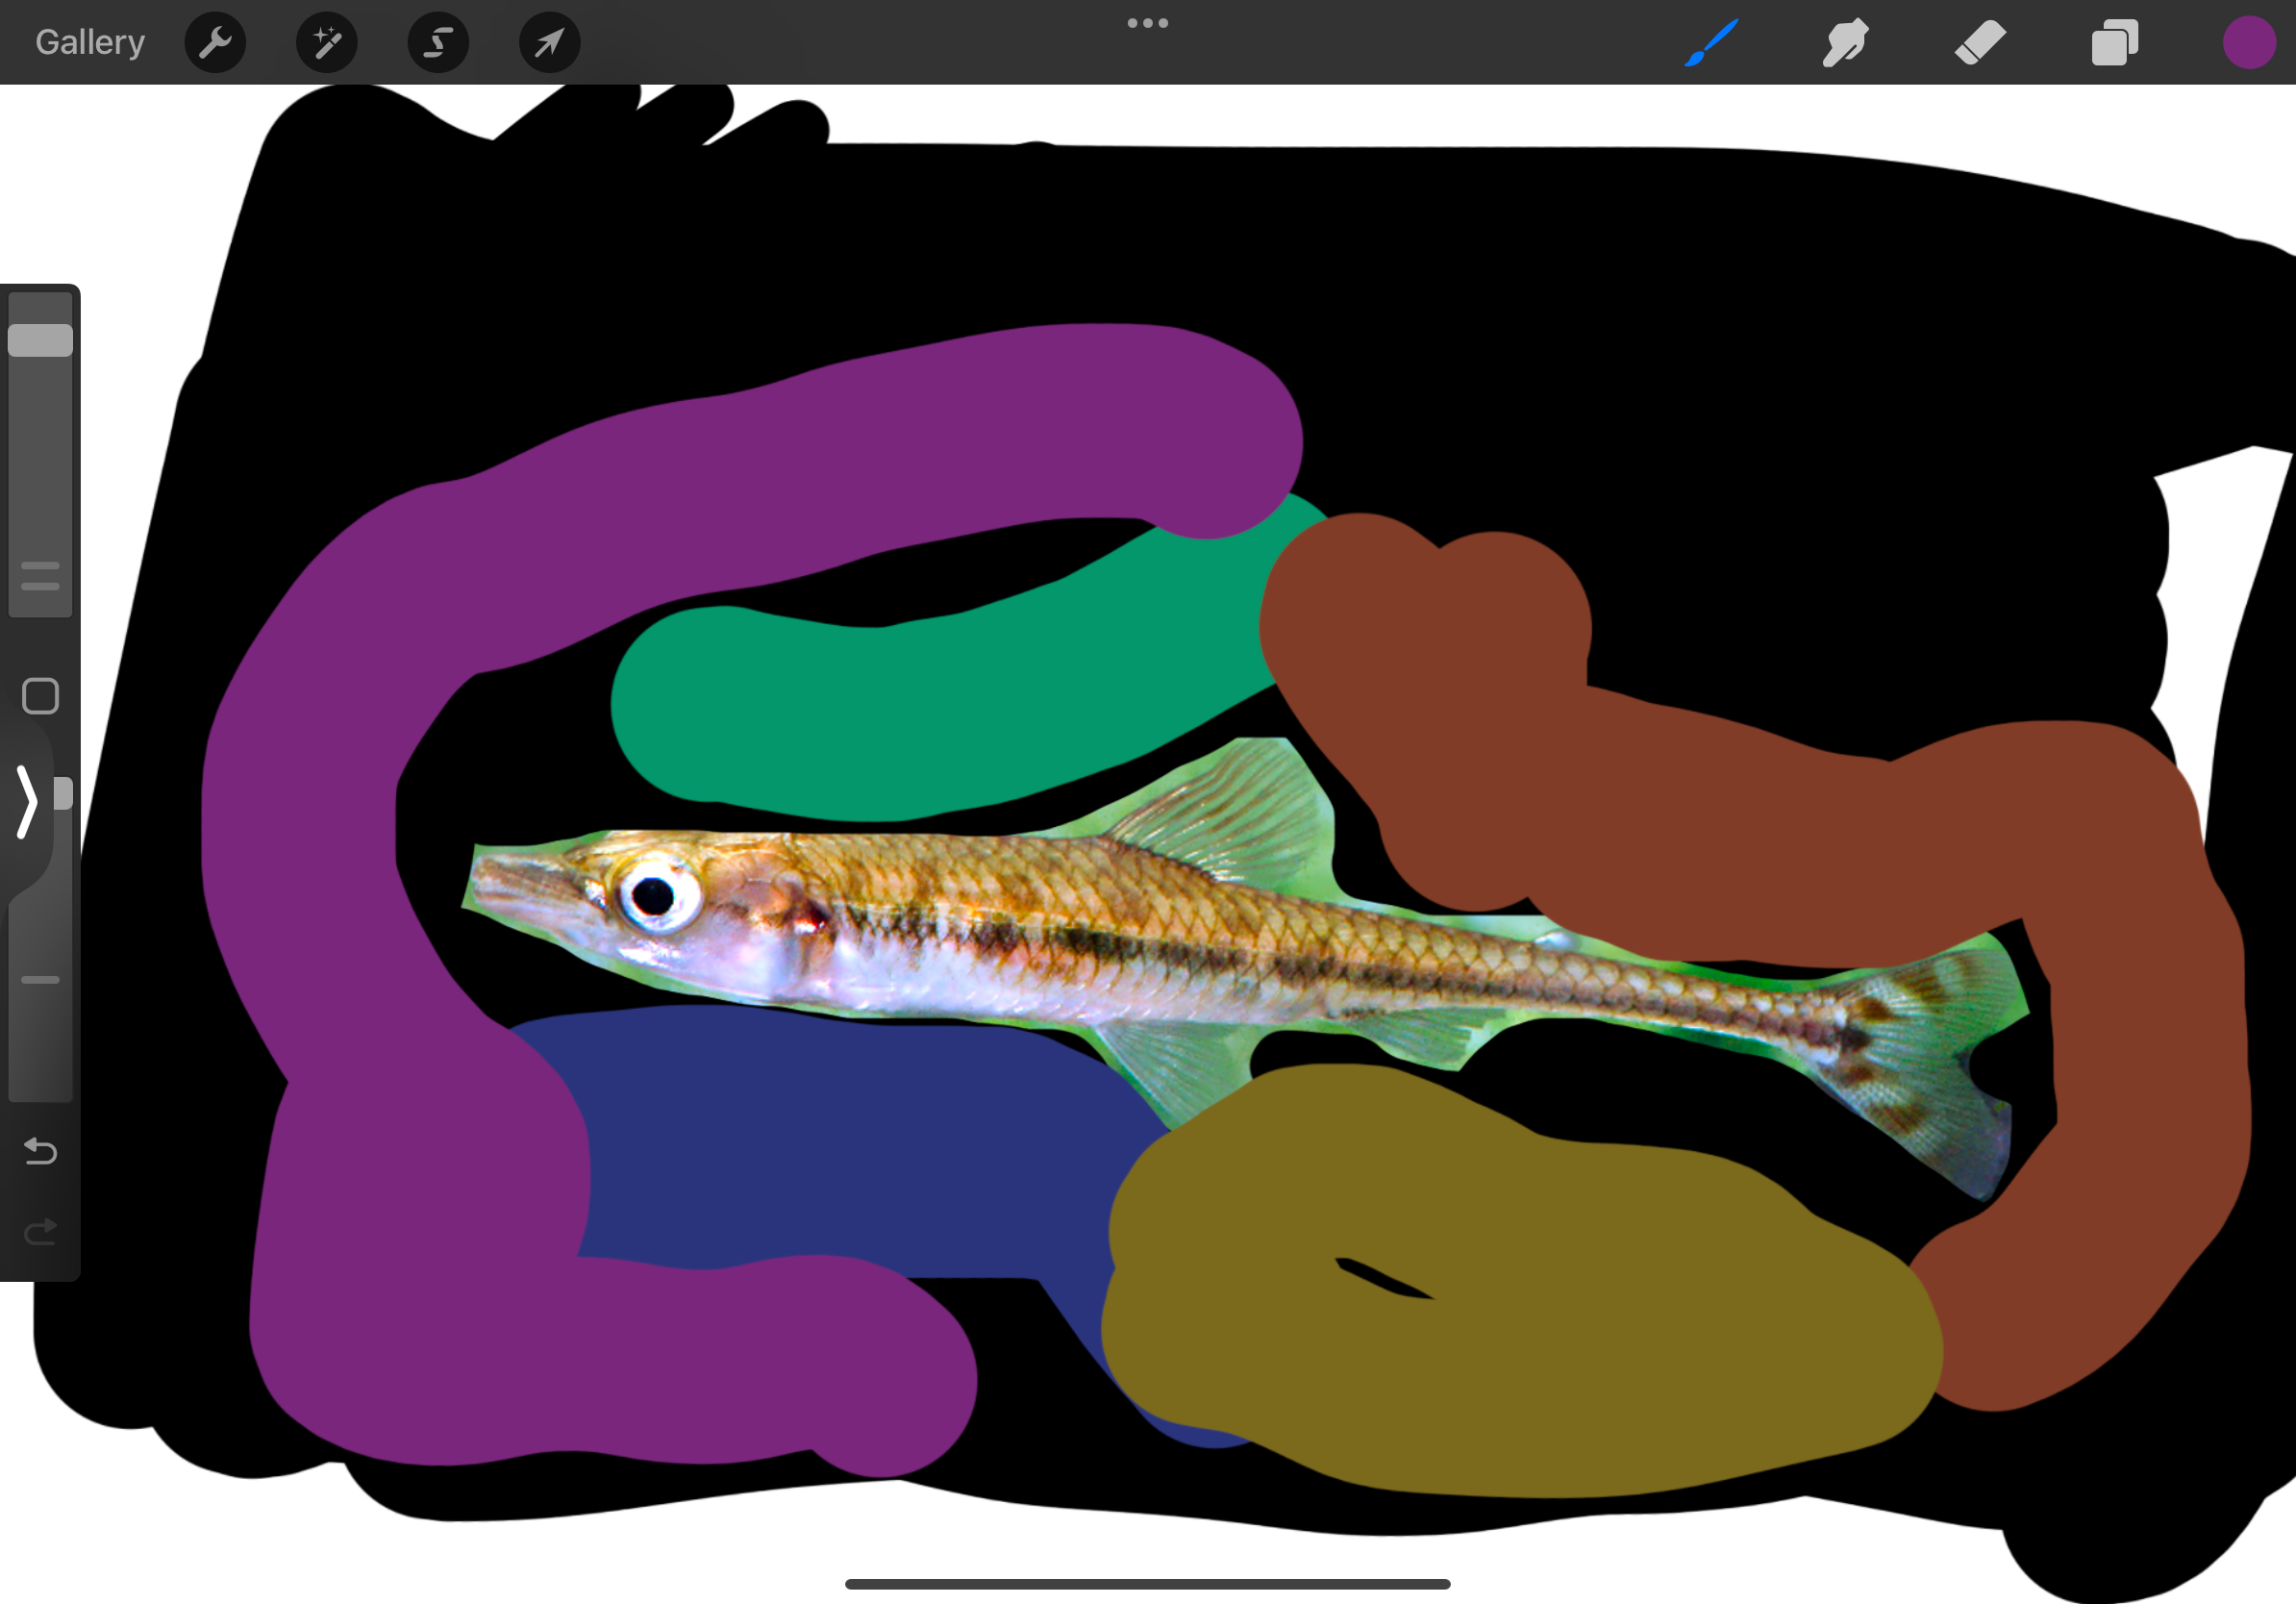This screenshot has width=2296, height=1604.
Task: Undo the last stroke
Action: [x=40, y=1151]
